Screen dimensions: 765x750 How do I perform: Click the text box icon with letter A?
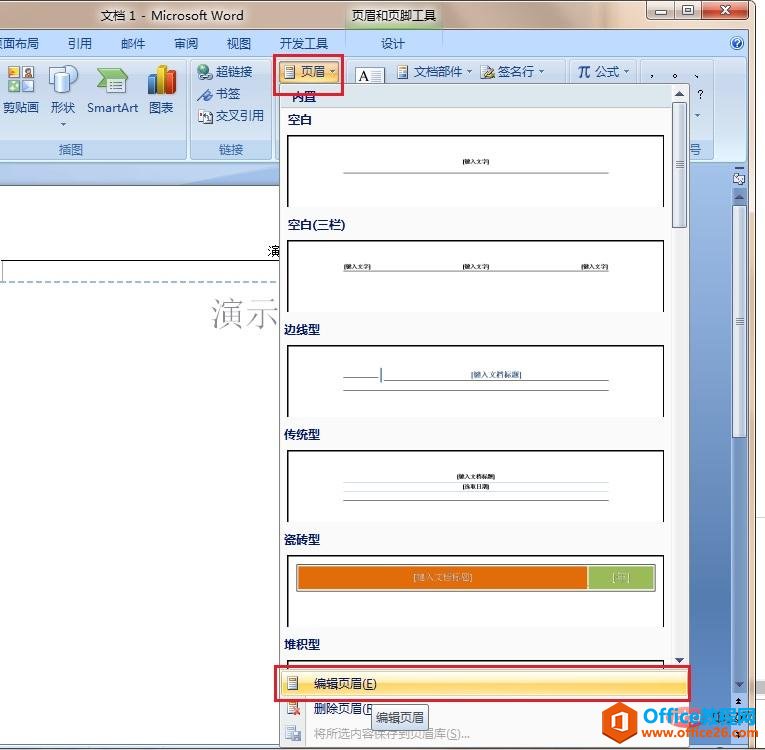pos(369,75)
